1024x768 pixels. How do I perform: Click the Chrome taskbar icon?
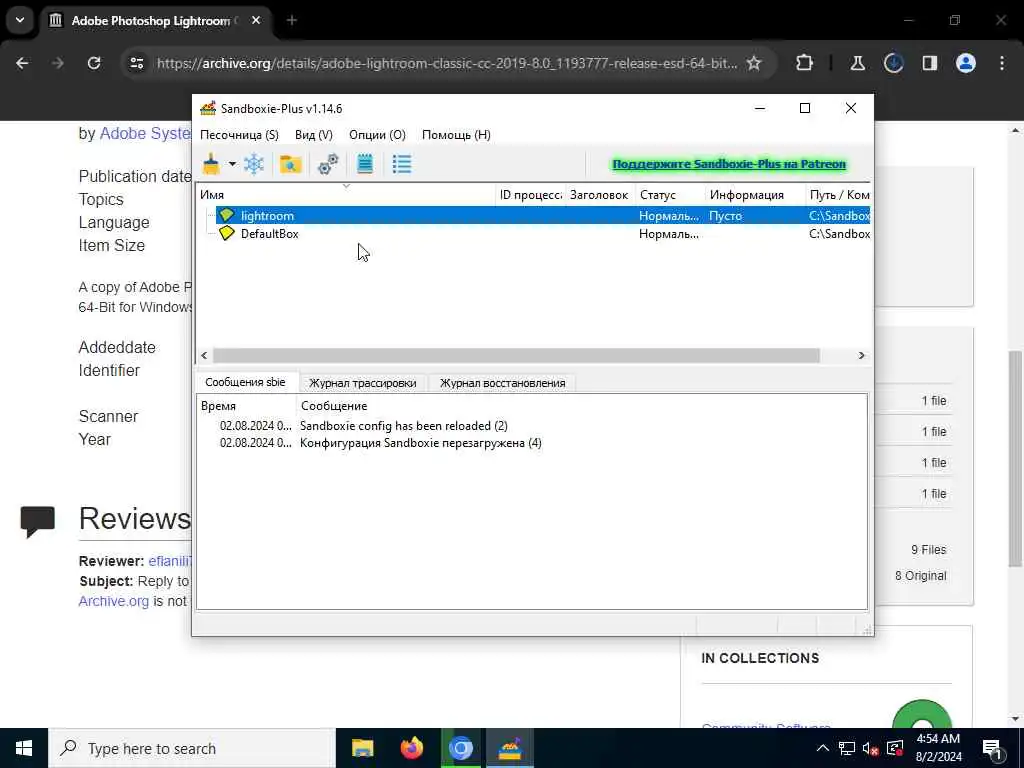click(460, 748)
